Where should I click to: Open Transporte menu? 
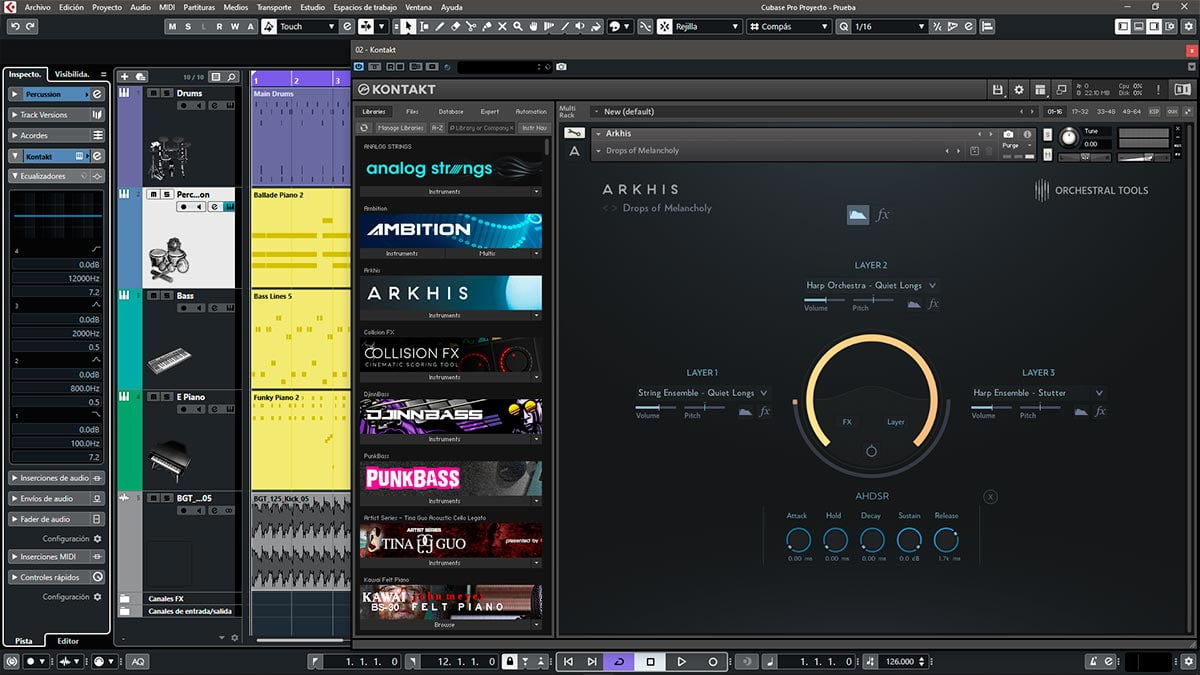click(x=274, y=7)
